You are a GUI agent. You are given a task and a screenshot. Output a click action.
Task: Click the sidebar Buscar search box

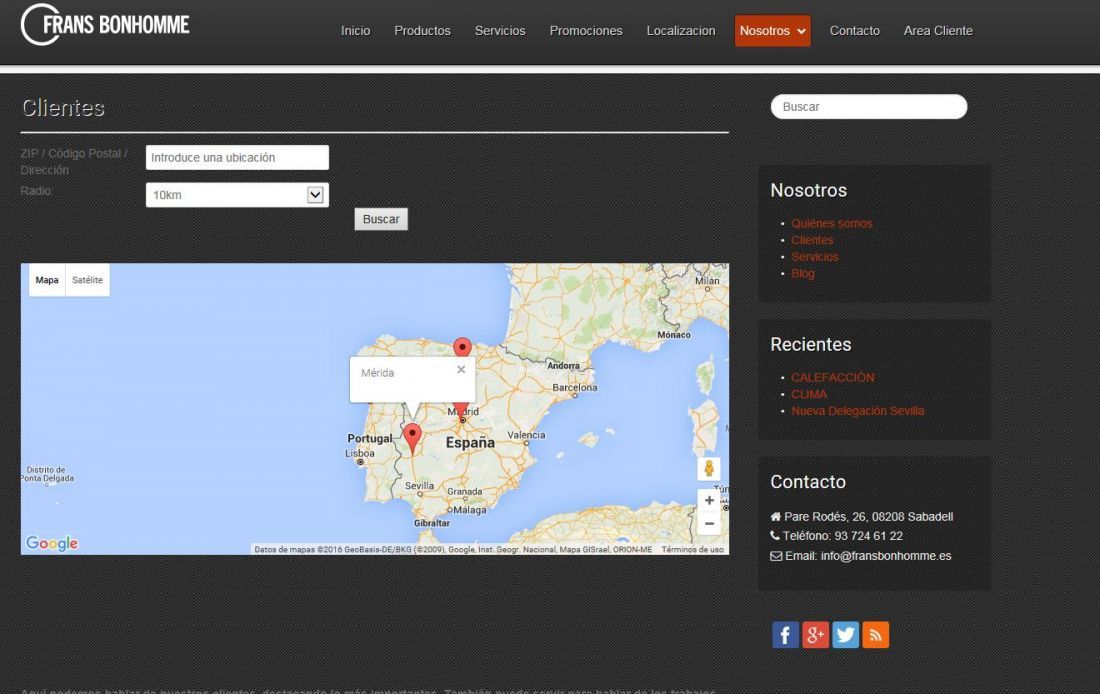868,107
